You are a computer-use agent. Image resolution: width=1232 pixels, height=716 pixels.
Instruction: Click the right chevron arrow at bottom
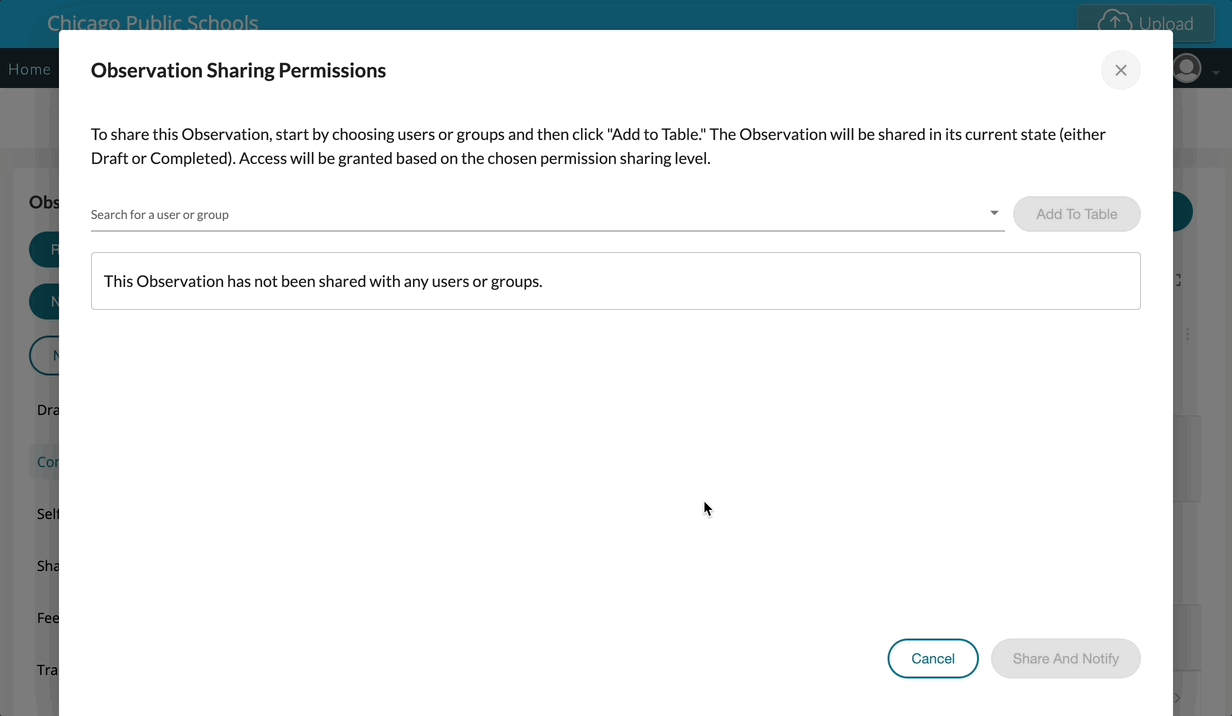(x=1177, y=697)
